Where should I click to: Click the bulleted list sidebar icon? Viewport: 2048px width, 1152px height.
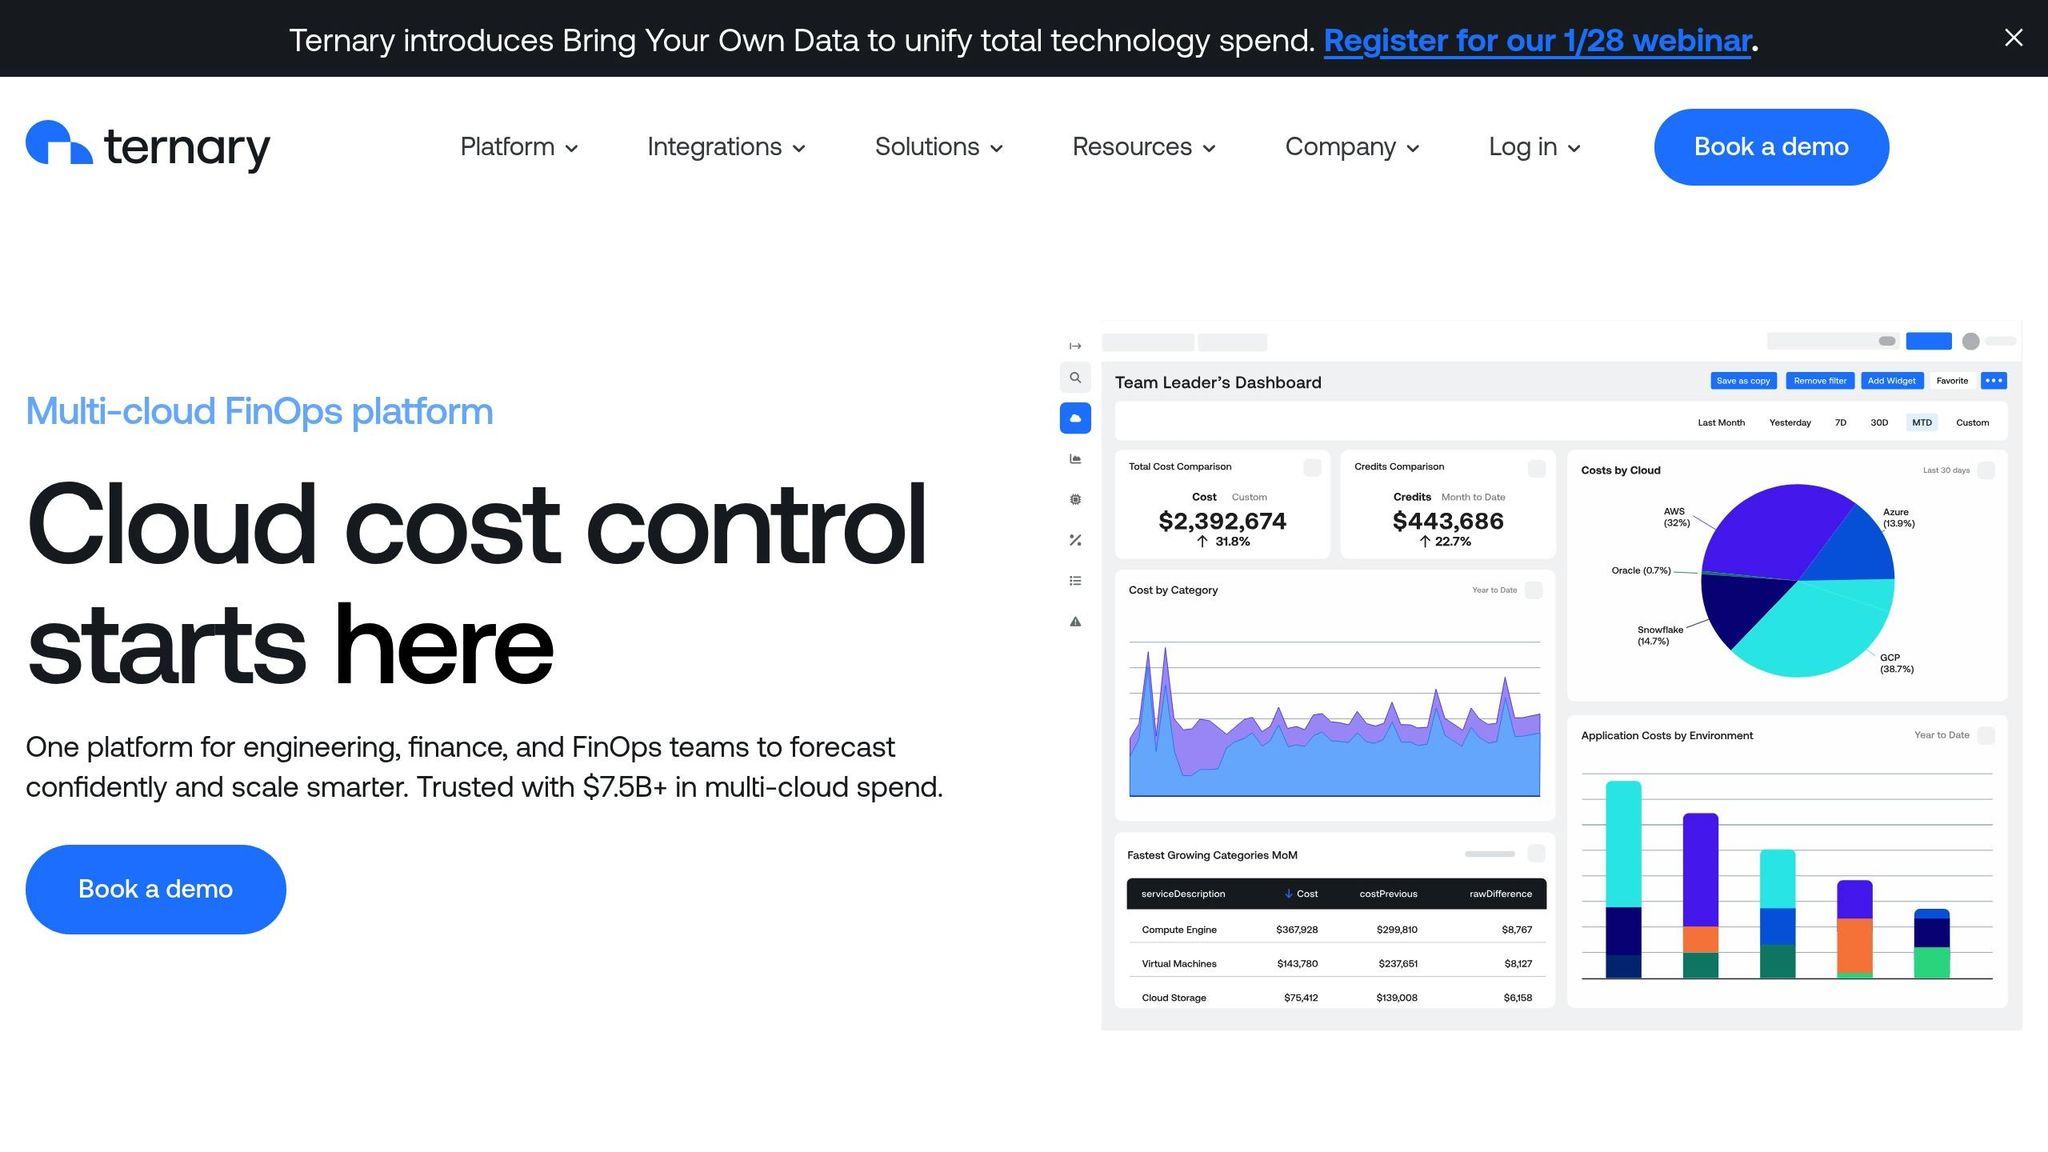tap(1075, 581)
